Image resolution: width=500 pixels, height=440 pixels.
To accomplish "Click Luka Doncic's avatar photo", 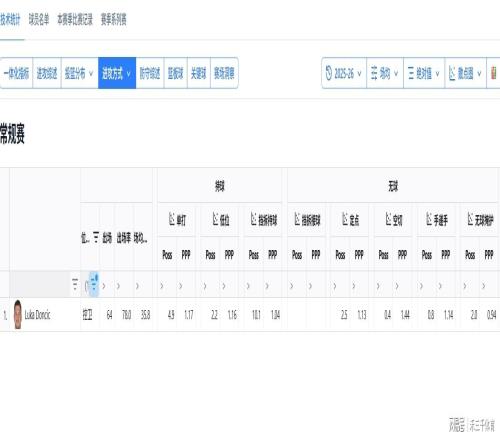I will tap(18, 314).
